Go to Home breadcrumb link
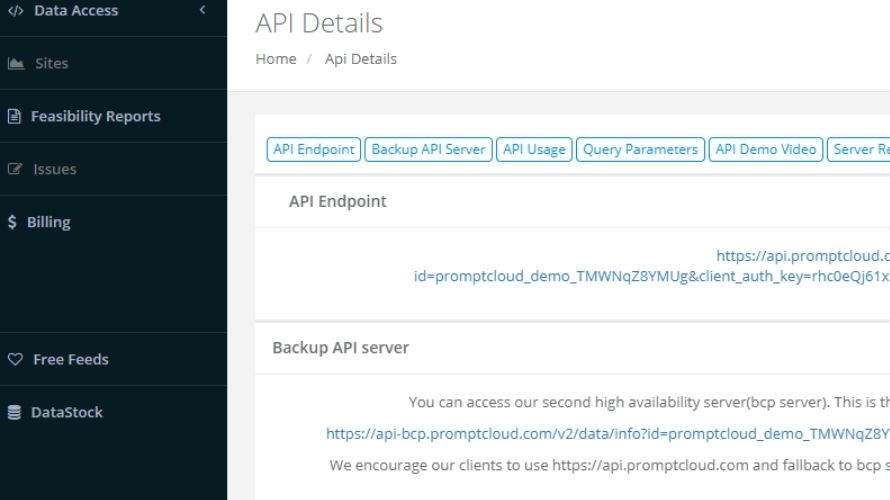Viewport: 890px width, 500px height. (x=276, y=59)
